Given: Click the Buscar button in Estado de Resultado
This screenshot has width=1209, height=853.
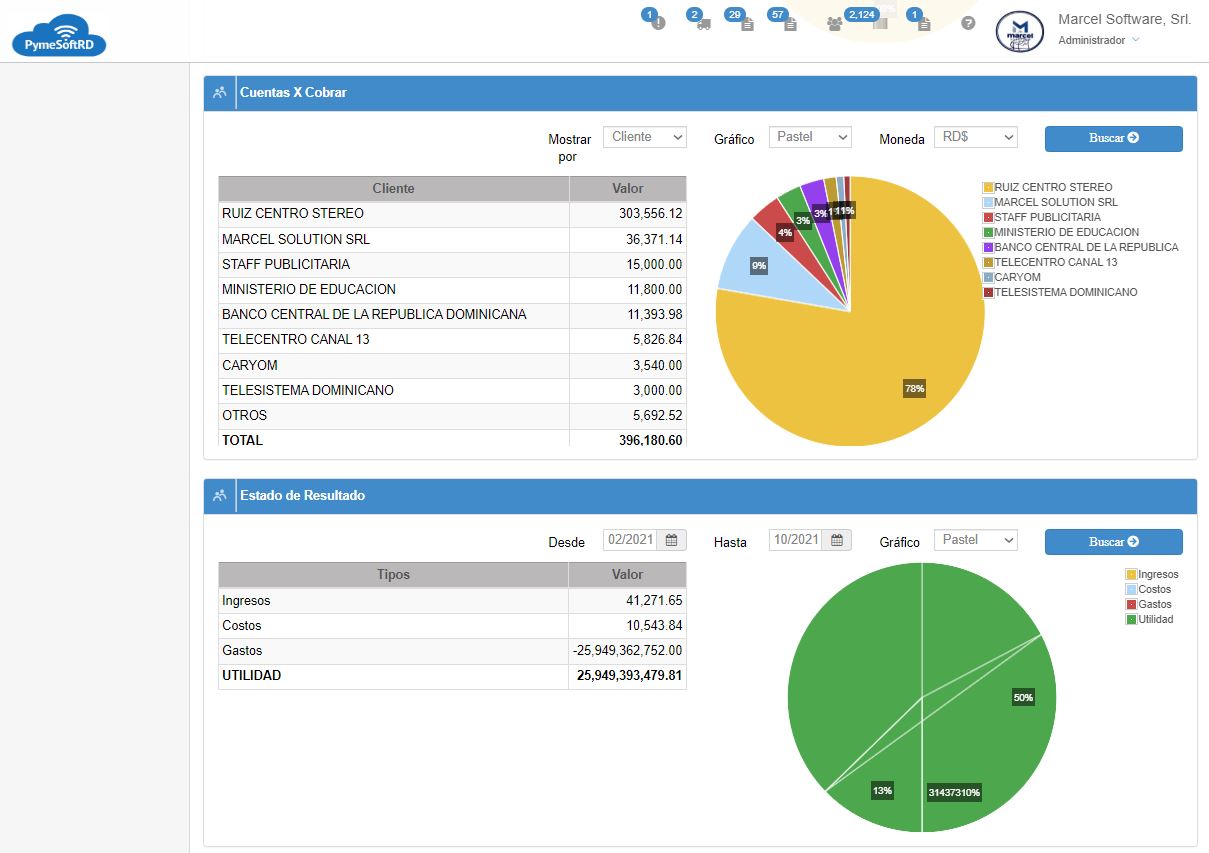Looking at the screenshot, I should point(1113,542).
